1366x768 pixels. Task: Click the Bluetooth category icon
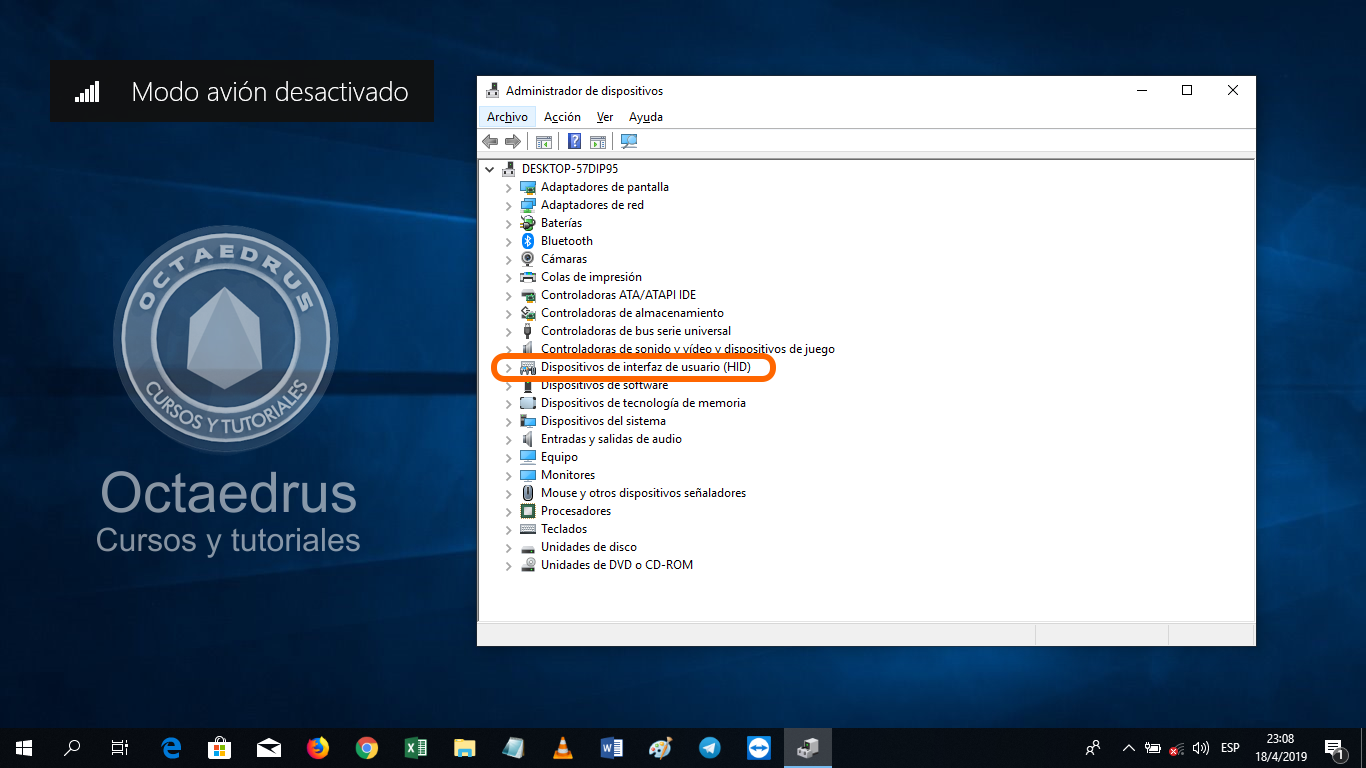tap(528, 241)
